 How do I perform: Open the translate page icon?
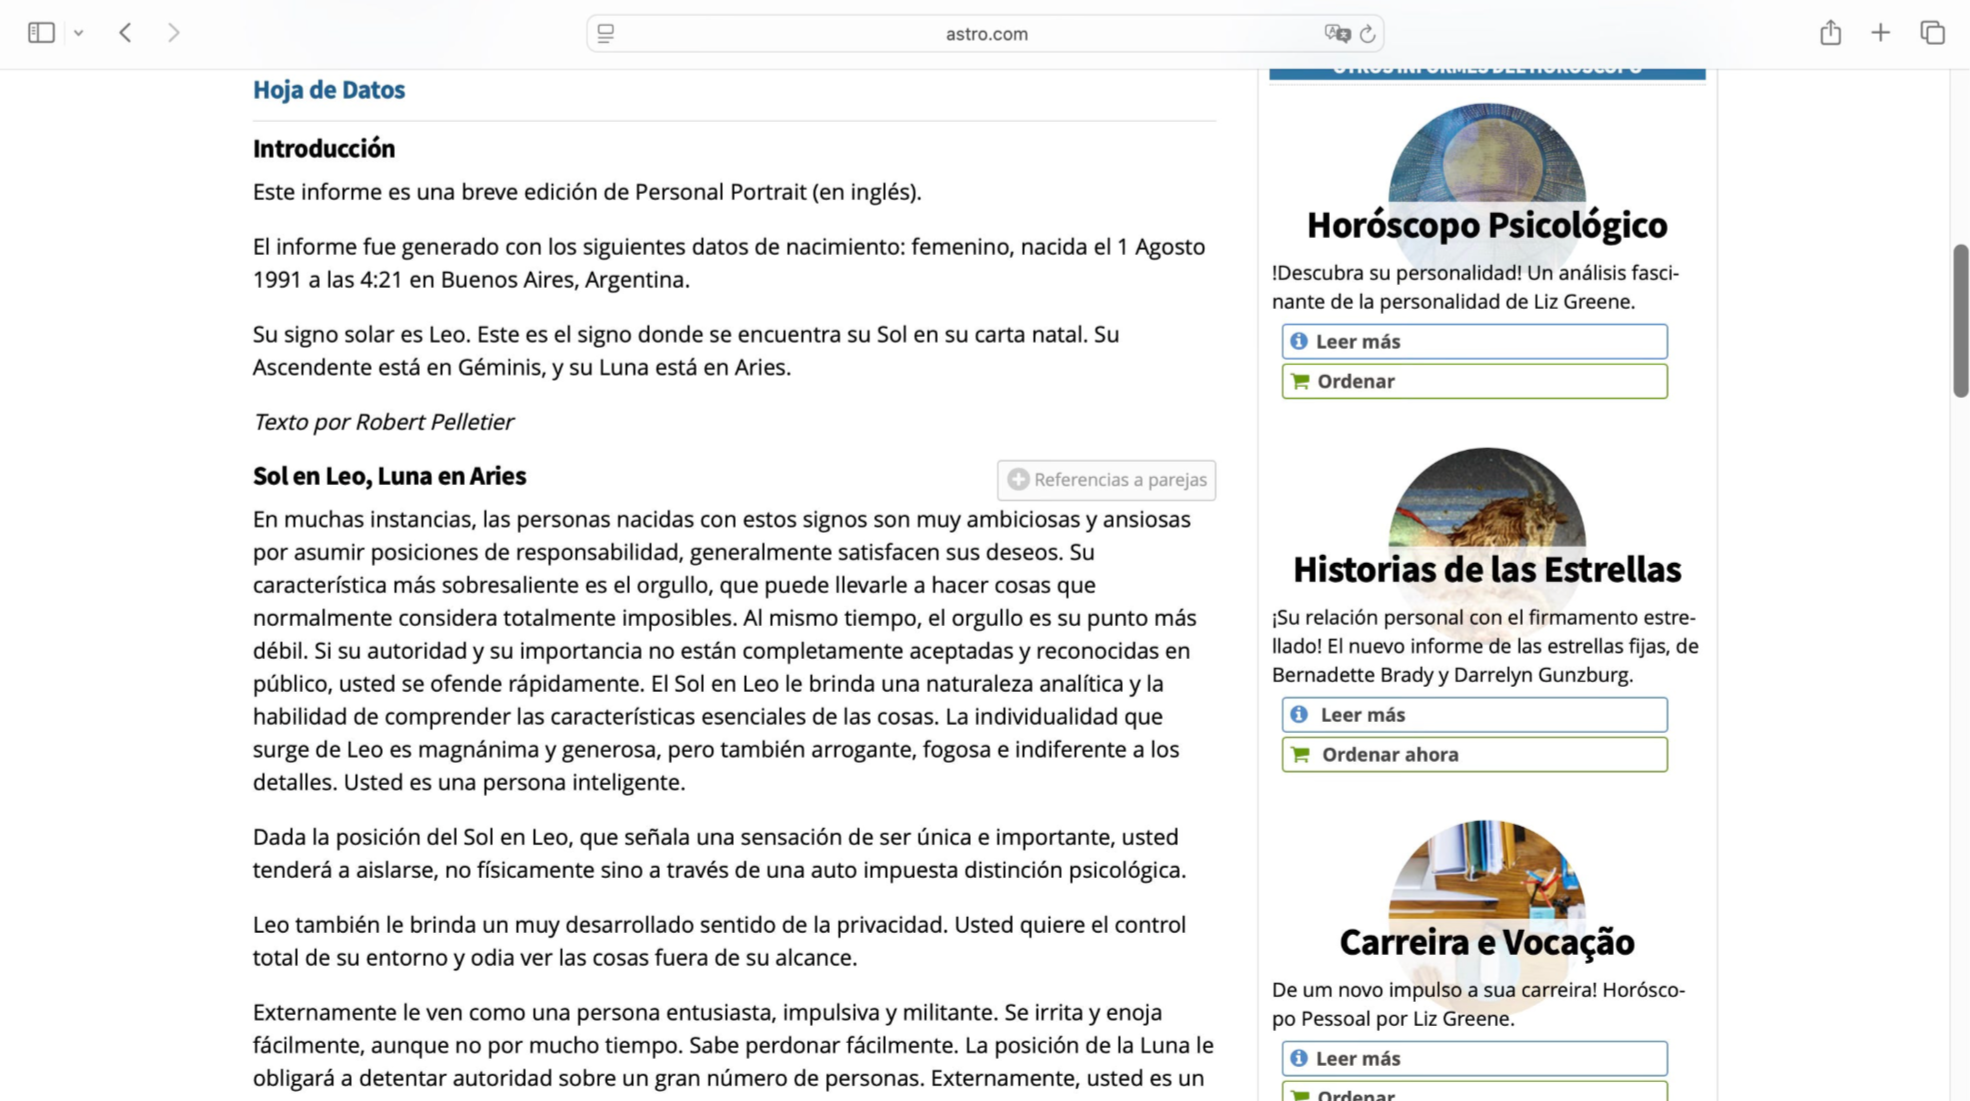(1337, 34)
